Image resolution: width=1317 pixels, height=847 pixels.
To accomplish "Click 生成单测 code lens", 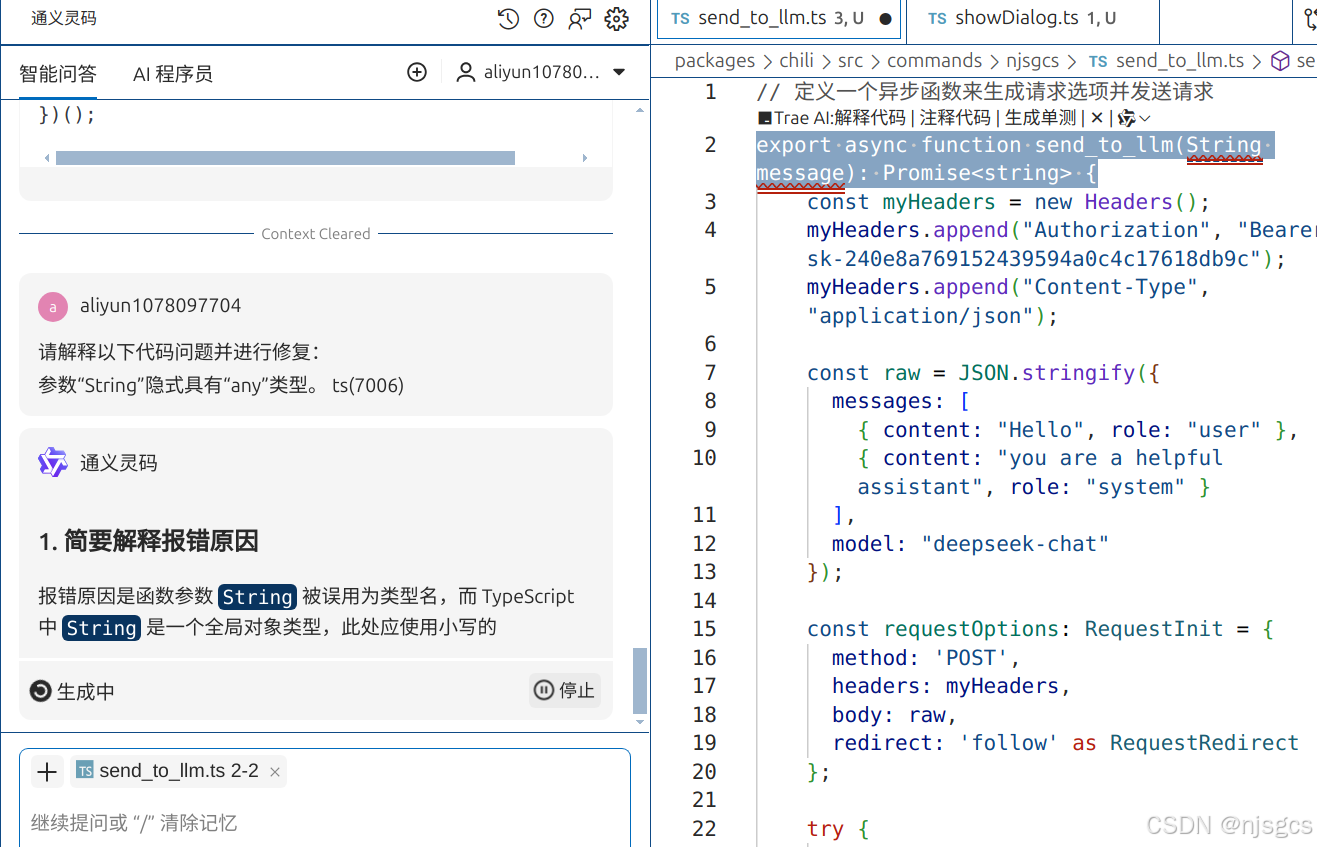I will point(1040,117).
